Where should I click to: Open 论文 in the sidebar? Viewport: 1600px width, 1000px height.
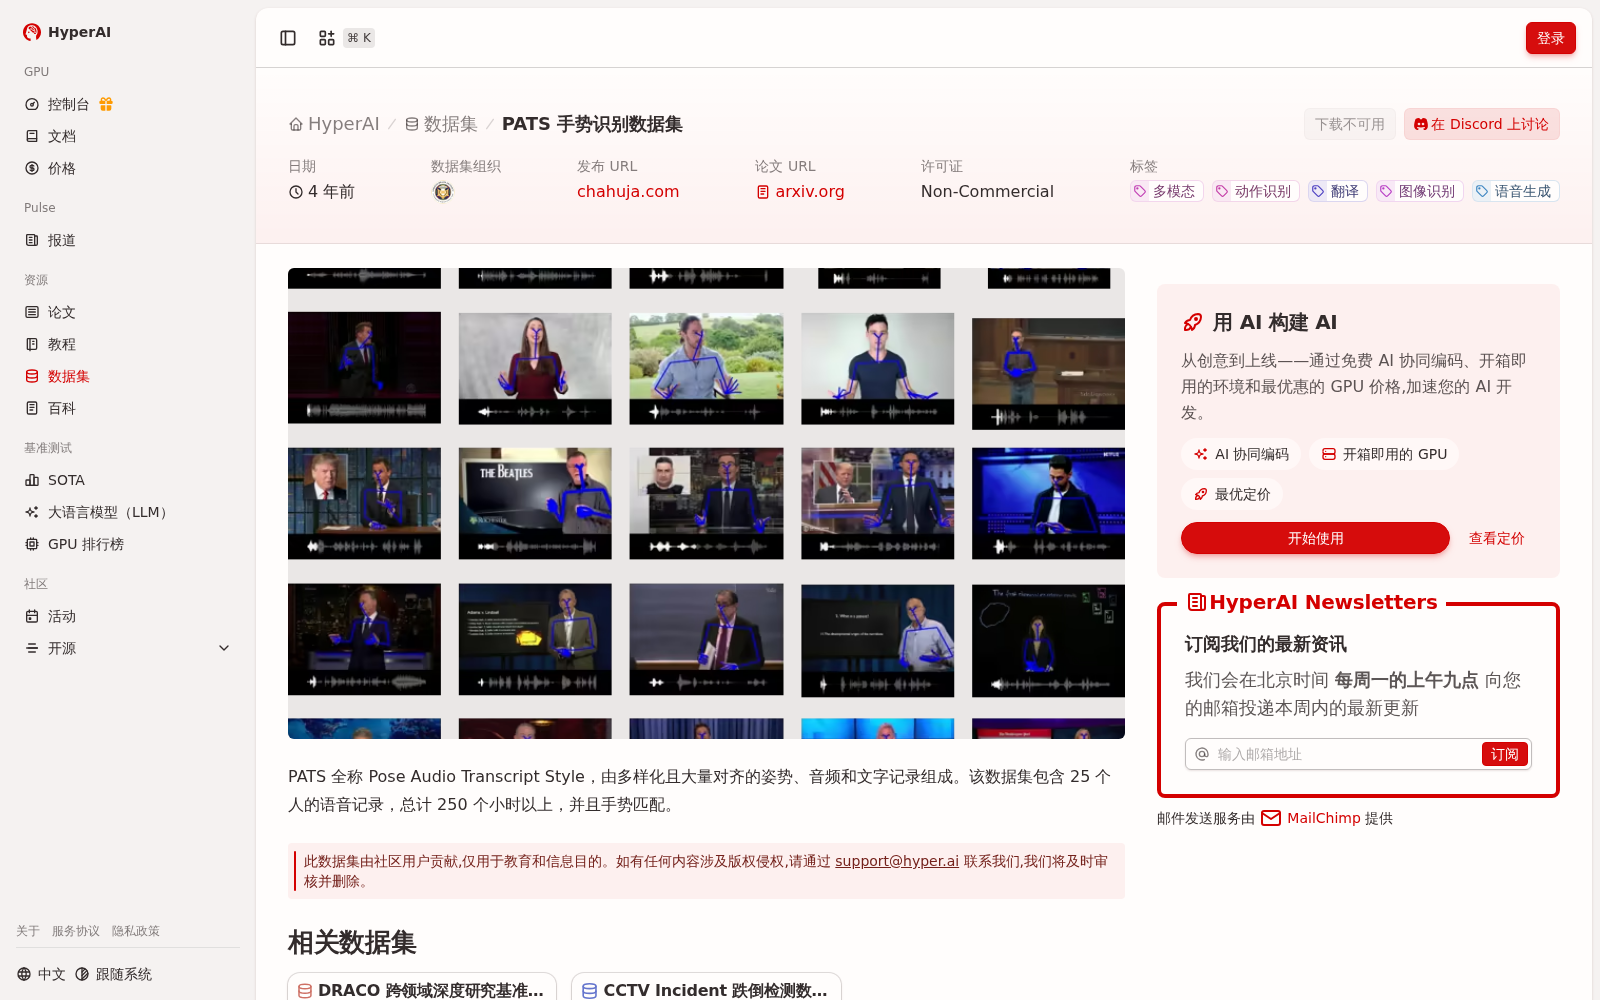[x=128, y=312]
